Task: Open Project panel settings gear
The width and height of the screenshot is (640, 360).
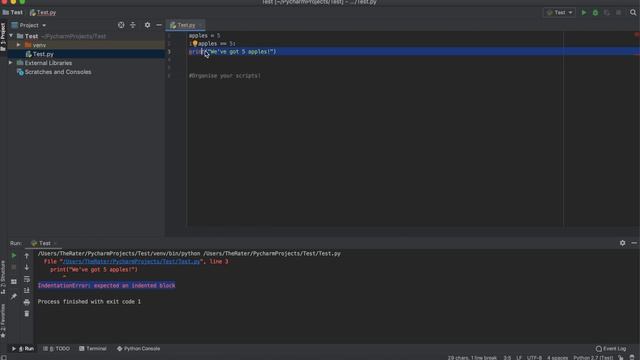Action: click(147, 25)
